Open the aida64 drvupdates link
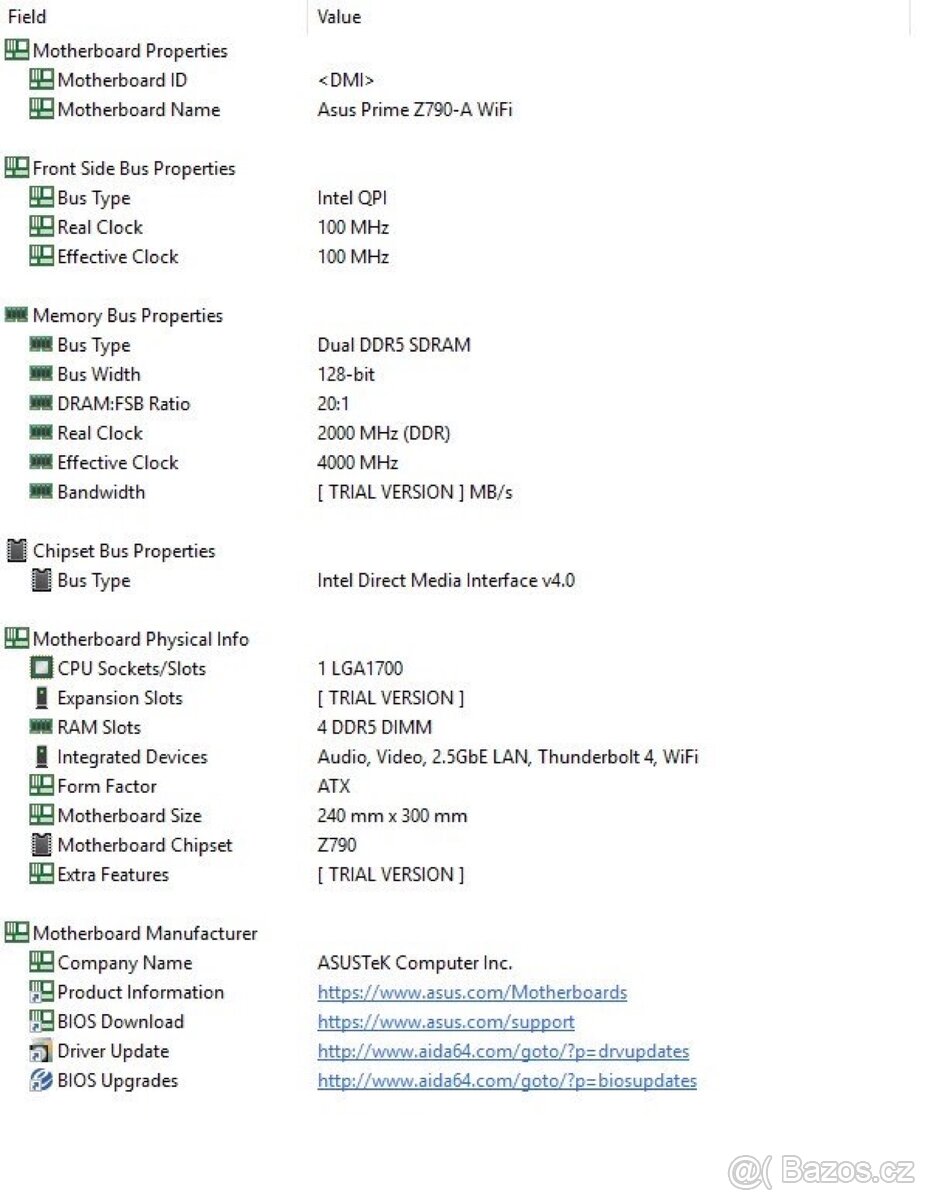 click(x=503, y=1051)
